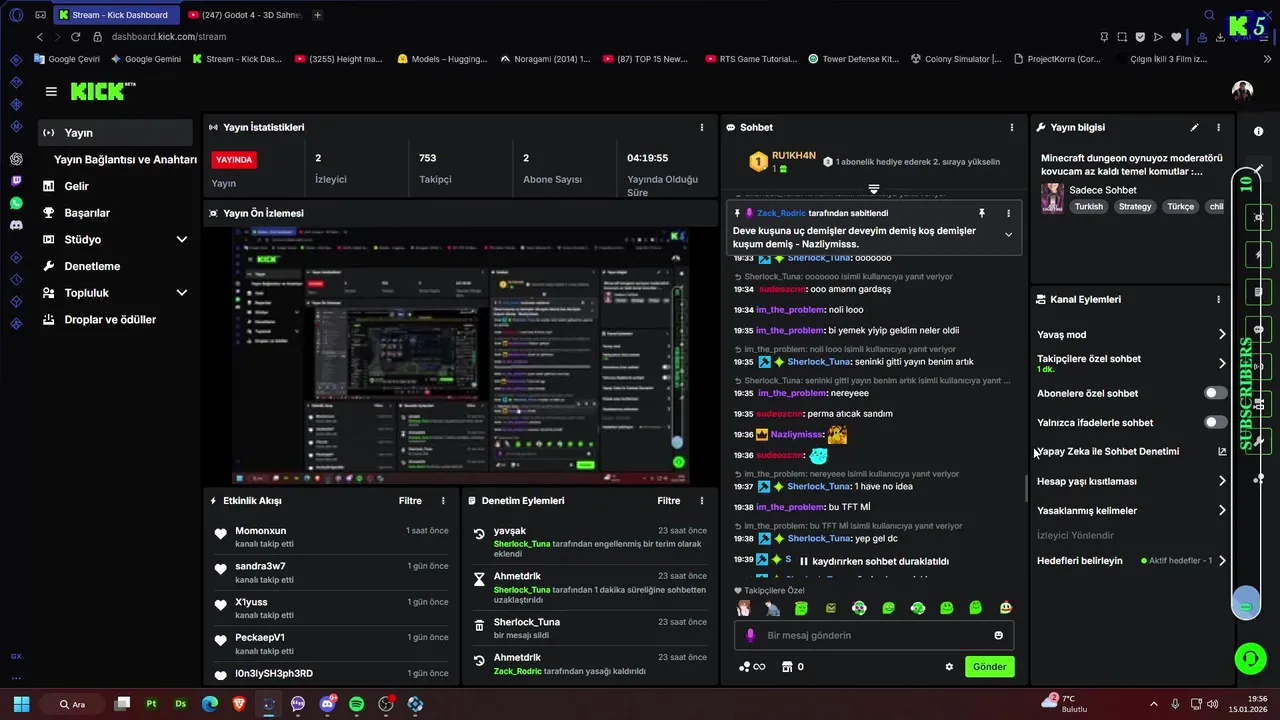
Task: Toggle Yalnızca ifadelerle sohbet switch
Action: (1215, 422)
